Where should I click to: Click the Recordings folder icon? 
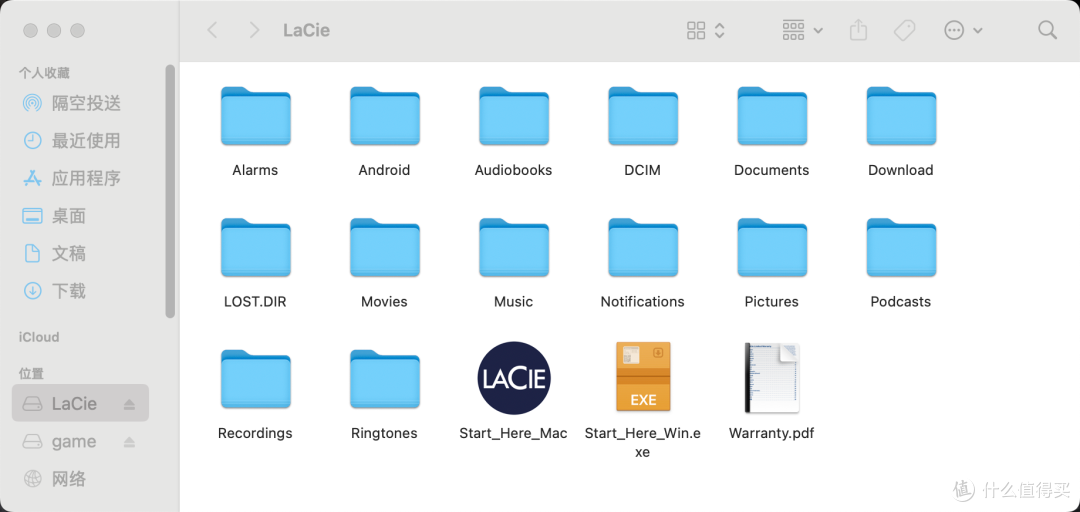click(x=256, y=380)
